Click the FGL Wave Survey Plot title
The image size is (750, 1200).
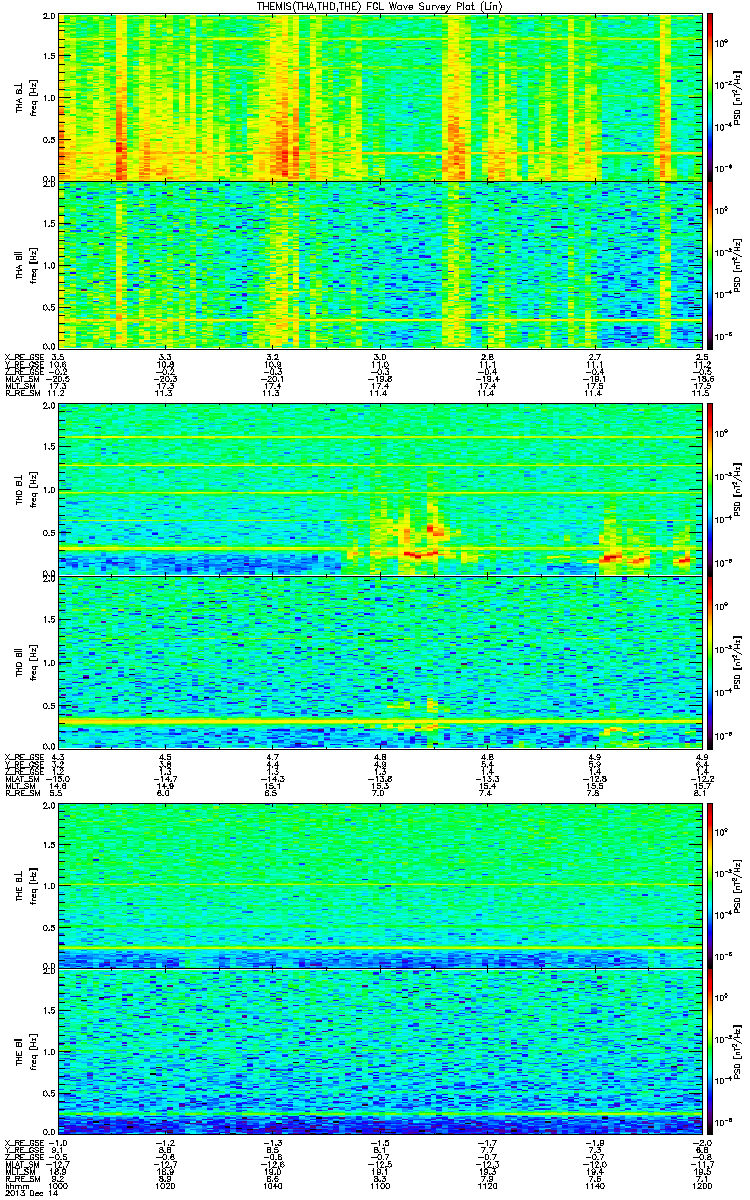pyautogui.click(x=374, y=6)
